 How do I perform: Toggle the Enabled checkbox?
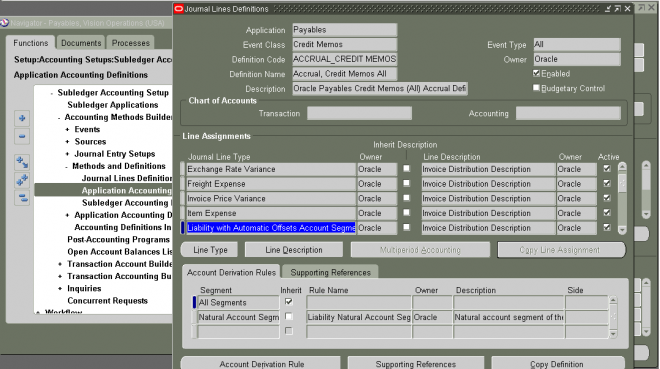pos(536,73)
